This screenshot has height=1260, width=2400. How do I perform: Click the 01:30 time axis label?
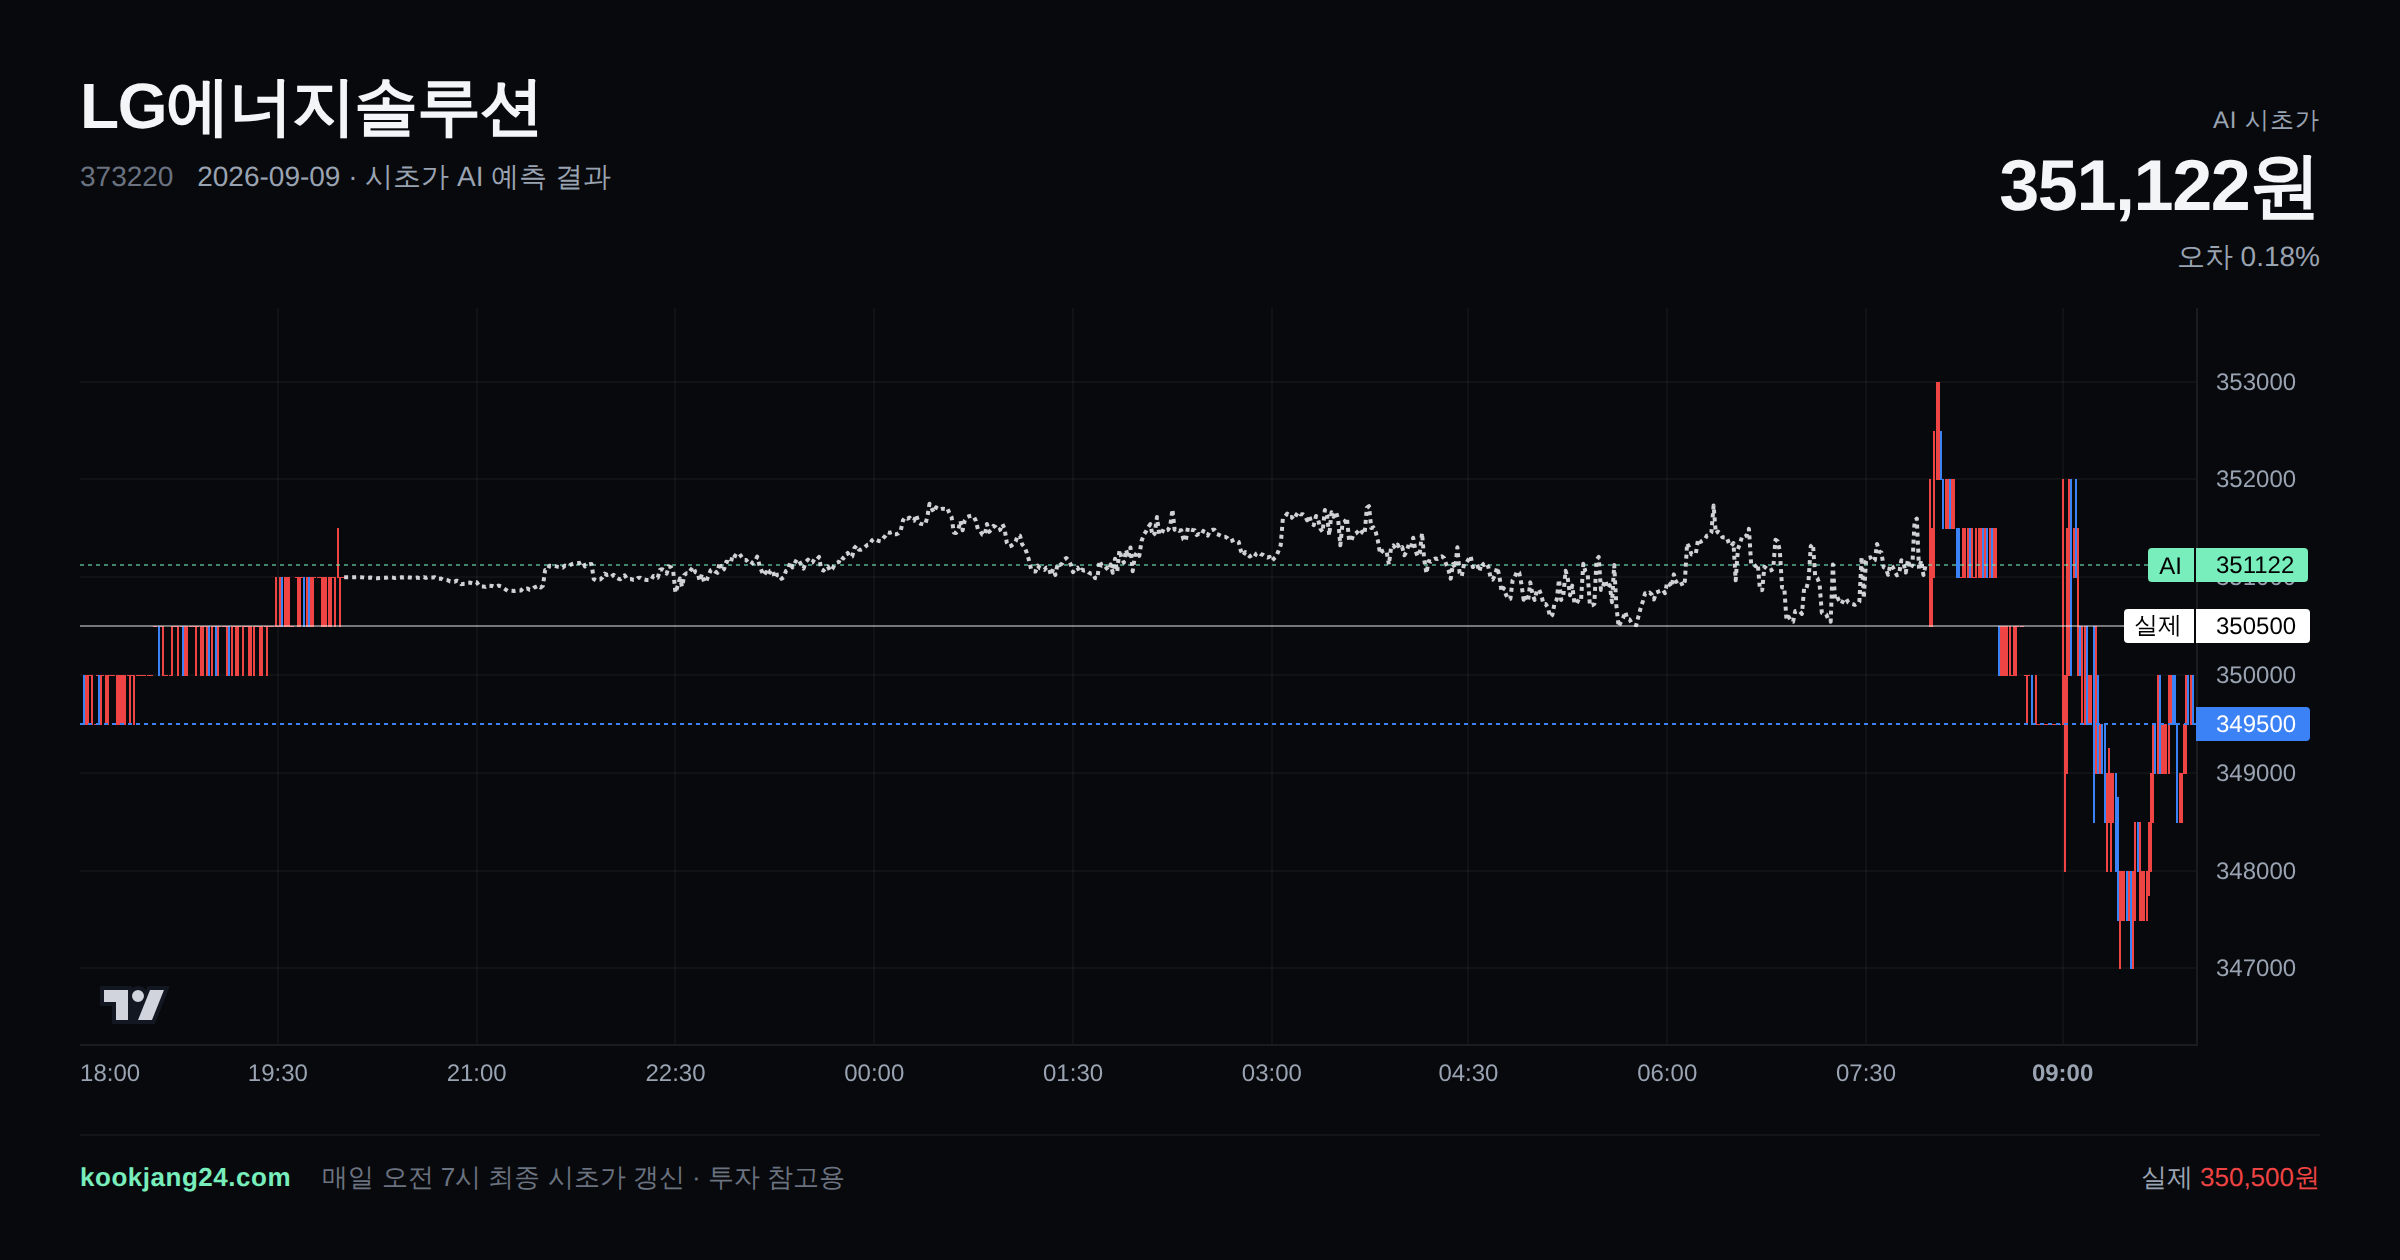pos(1073,1073)
